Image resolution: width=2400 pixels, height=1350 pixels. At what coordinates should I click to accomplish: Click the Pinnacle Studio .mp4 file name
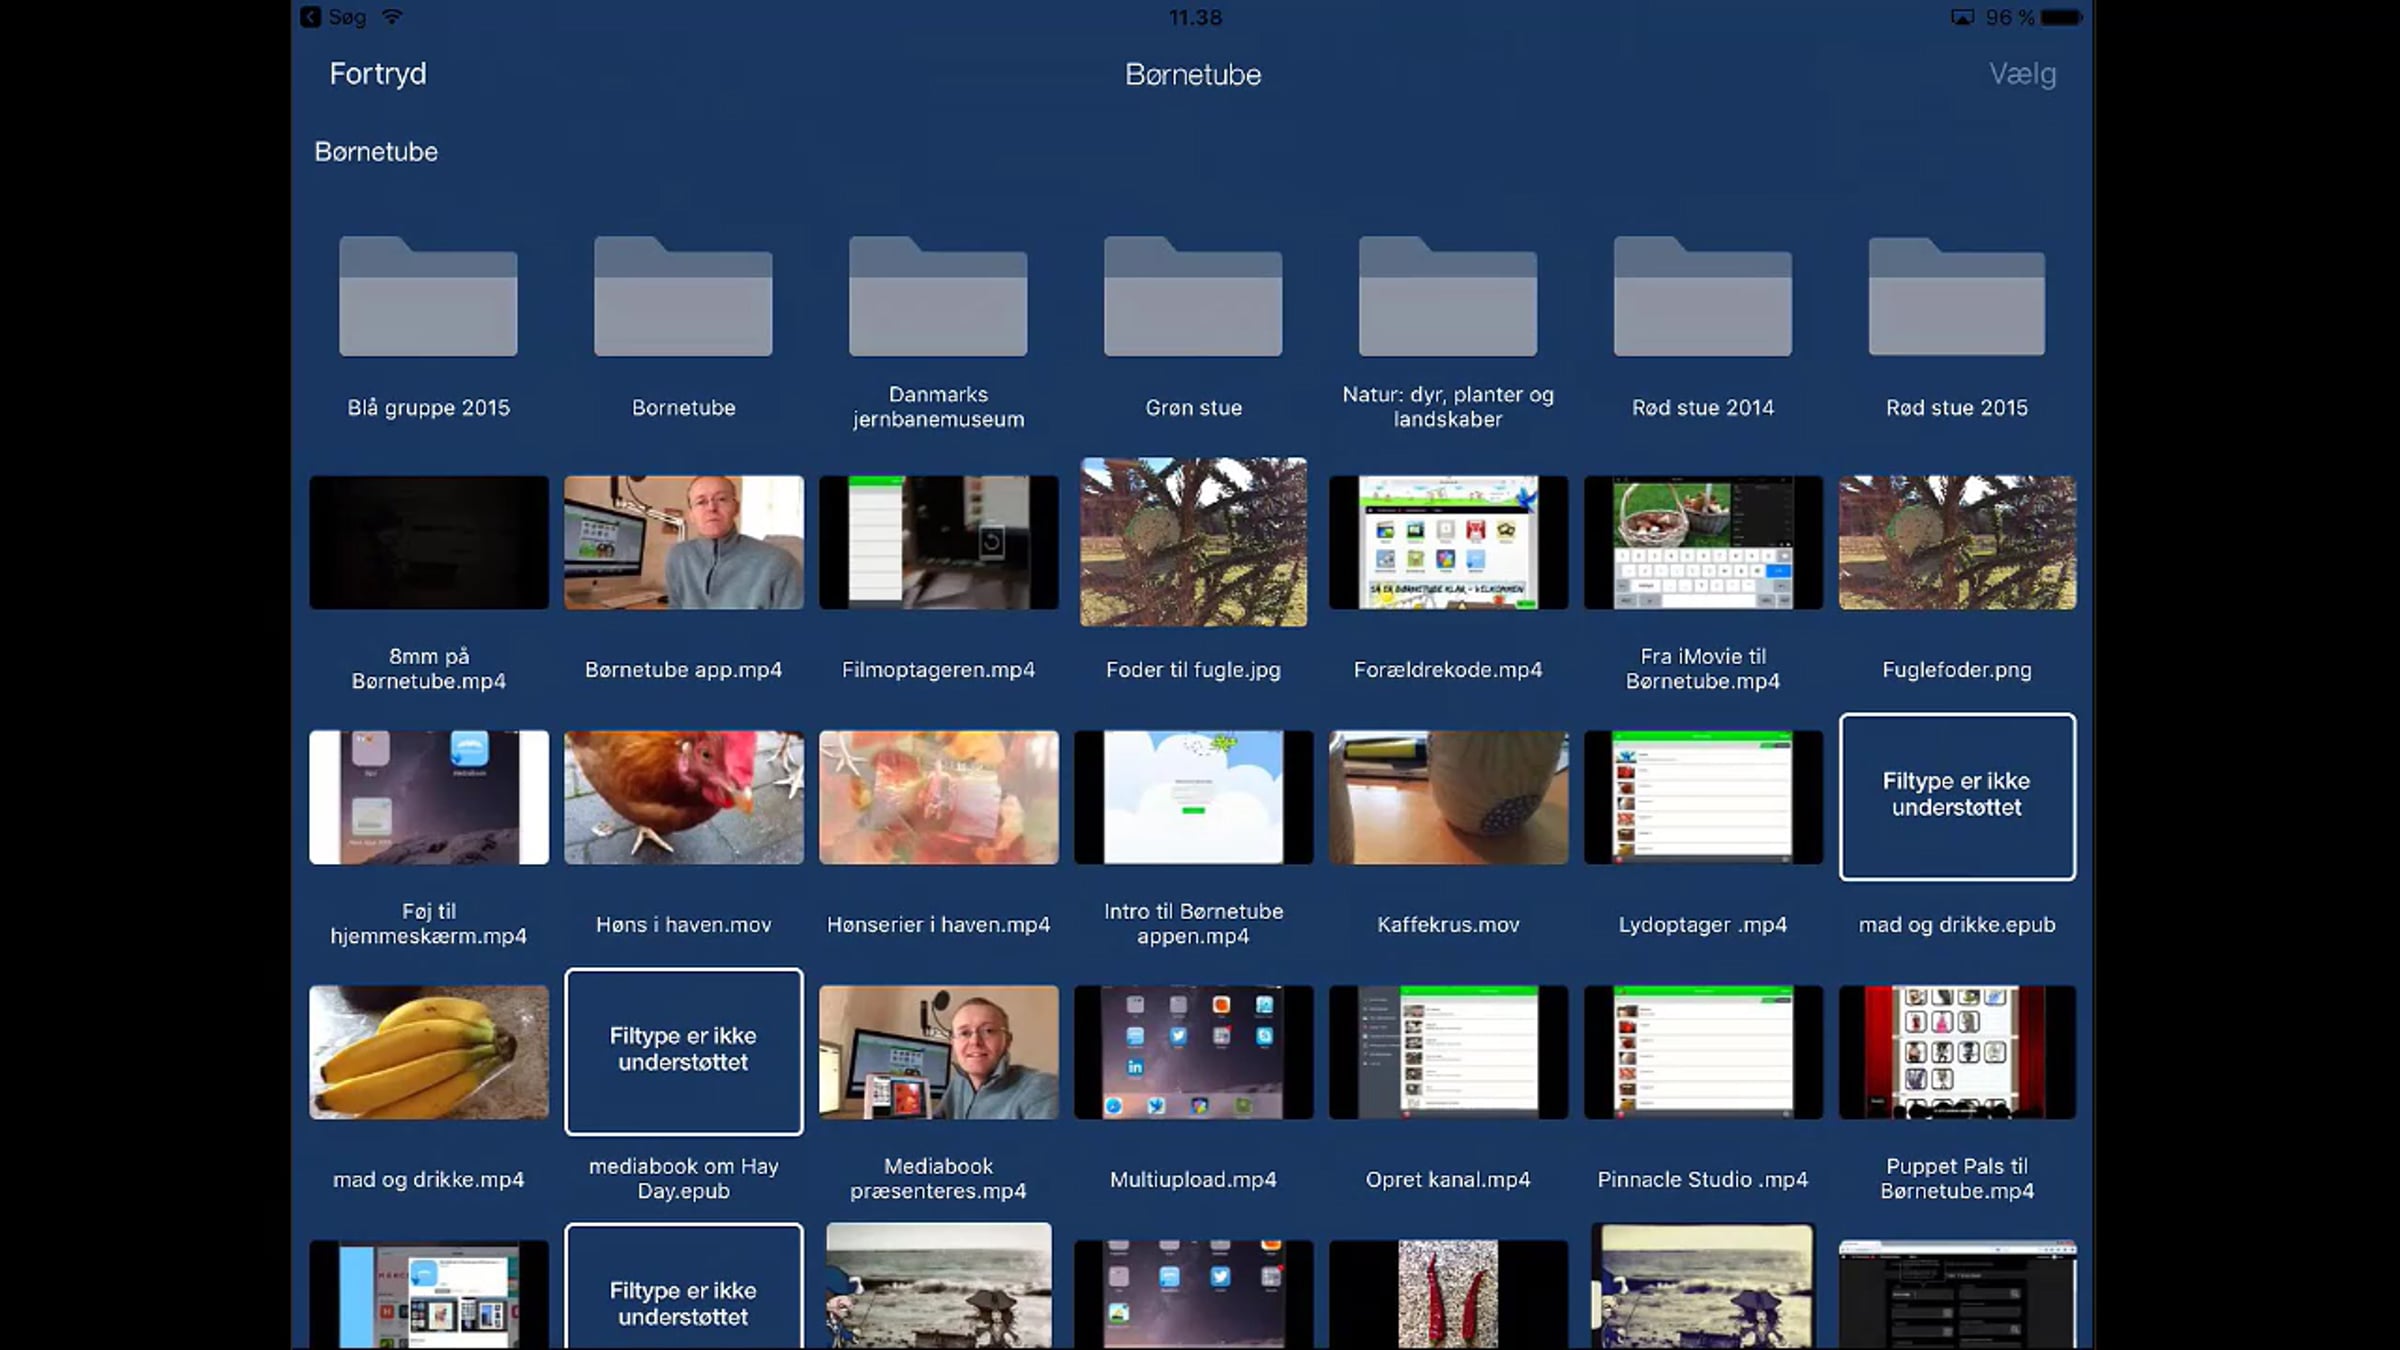coord(1703,1180)
